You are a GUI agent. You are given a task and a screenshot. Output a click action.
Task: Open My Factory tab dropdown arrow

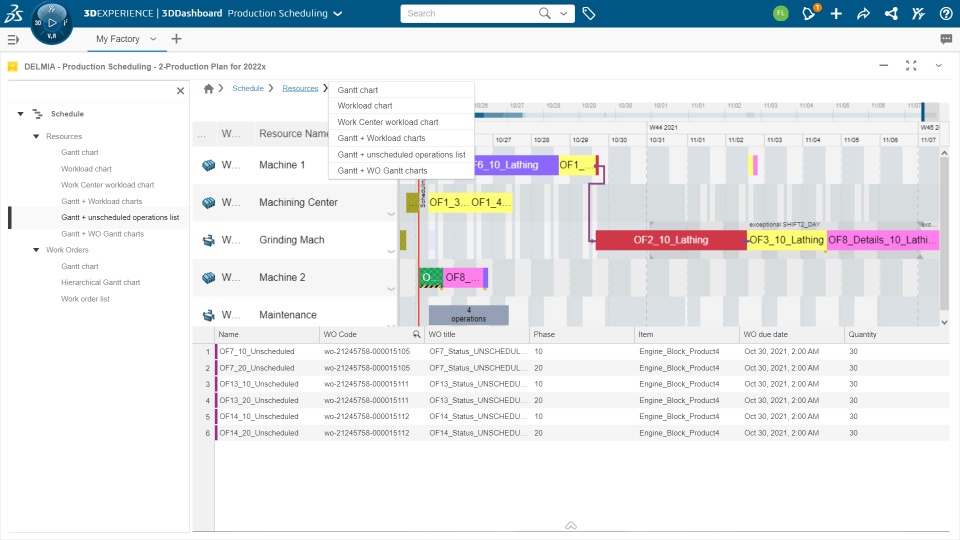(153, 39)
